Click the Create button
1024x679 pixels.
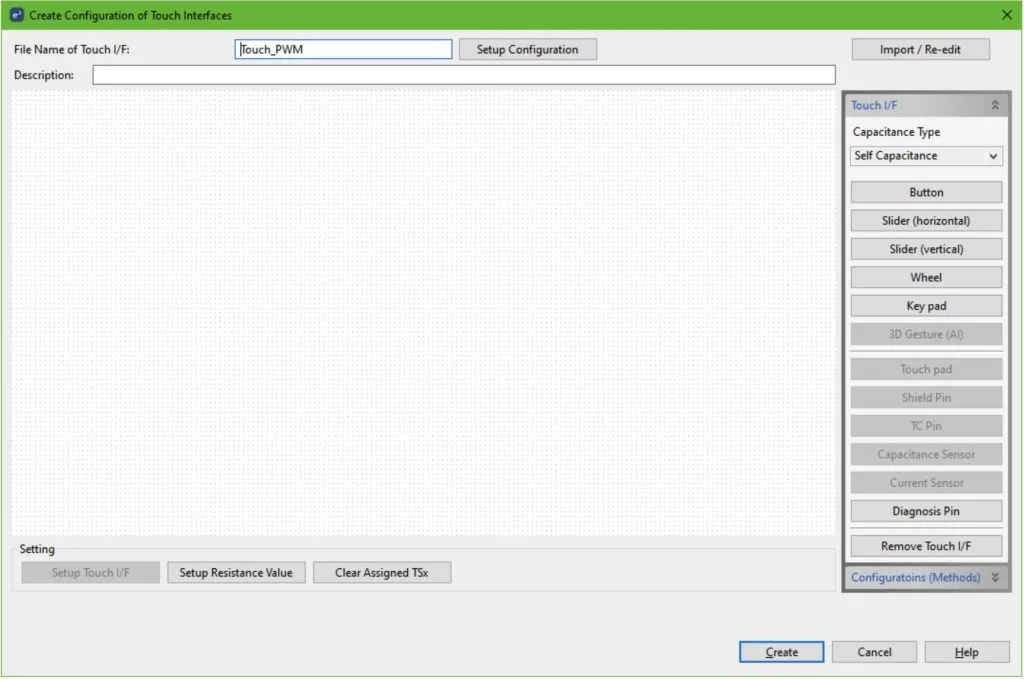[781, 651]
